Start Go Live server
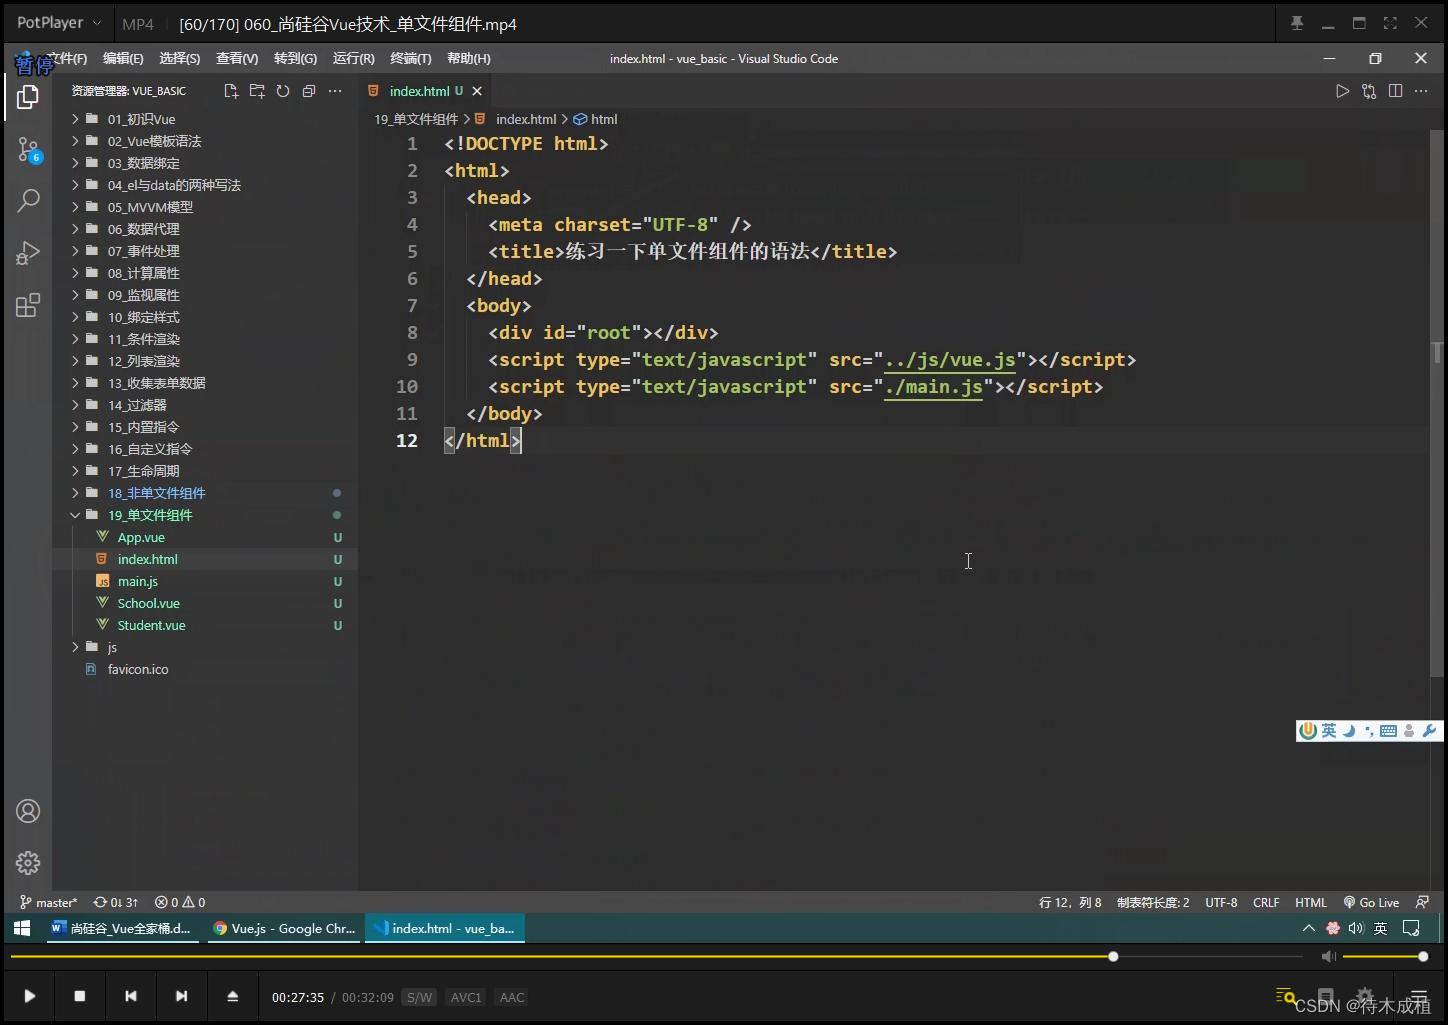This screenshot has width=1448, height=1025. [1371, 902]
